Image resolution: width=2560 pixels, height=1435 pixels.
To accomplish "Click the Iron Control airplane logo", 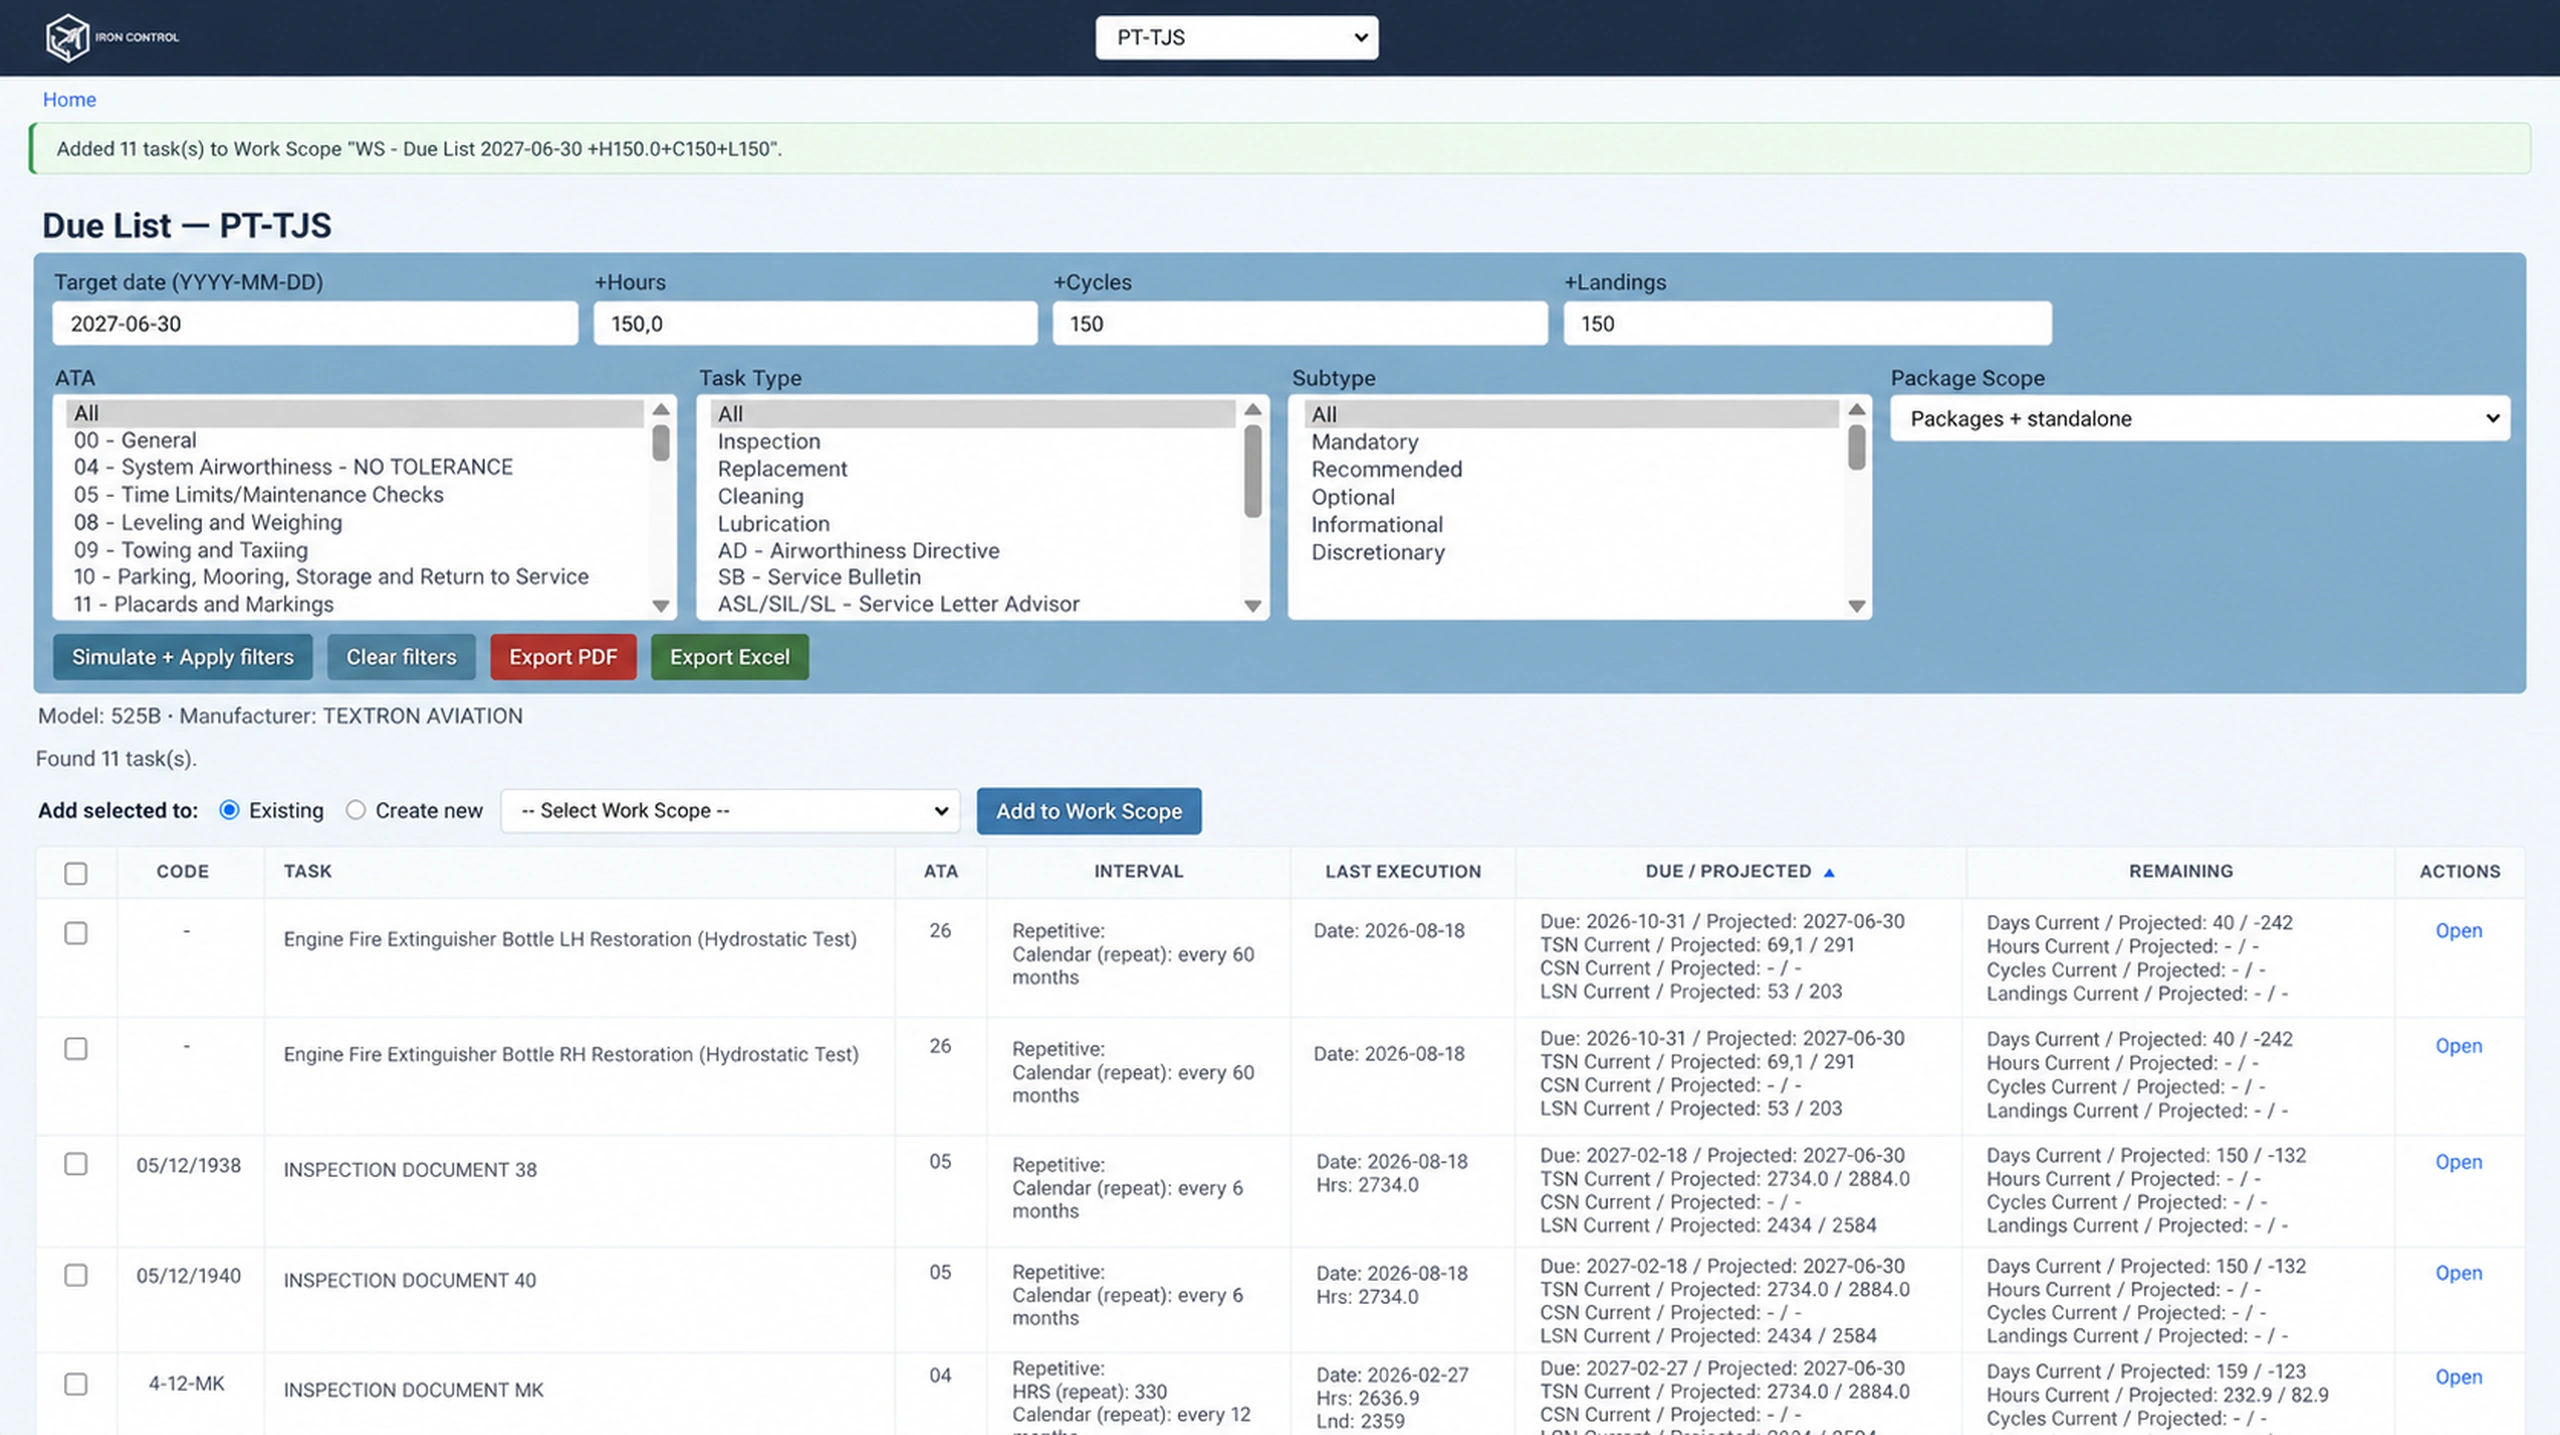I will 68,38.
